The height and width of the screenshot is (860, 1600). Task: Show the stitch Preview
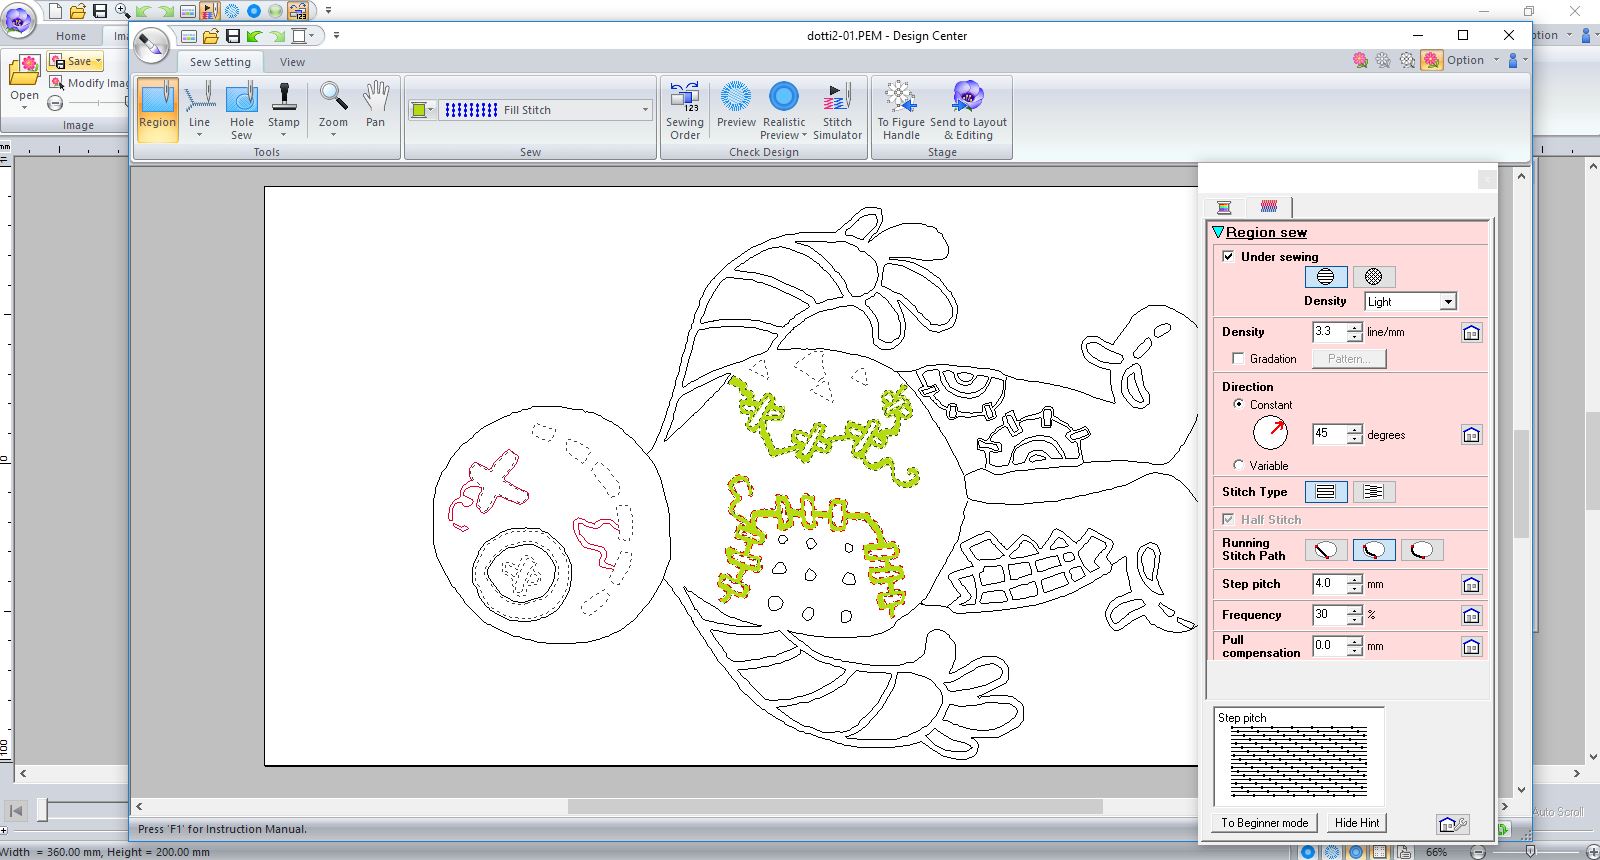736,105
